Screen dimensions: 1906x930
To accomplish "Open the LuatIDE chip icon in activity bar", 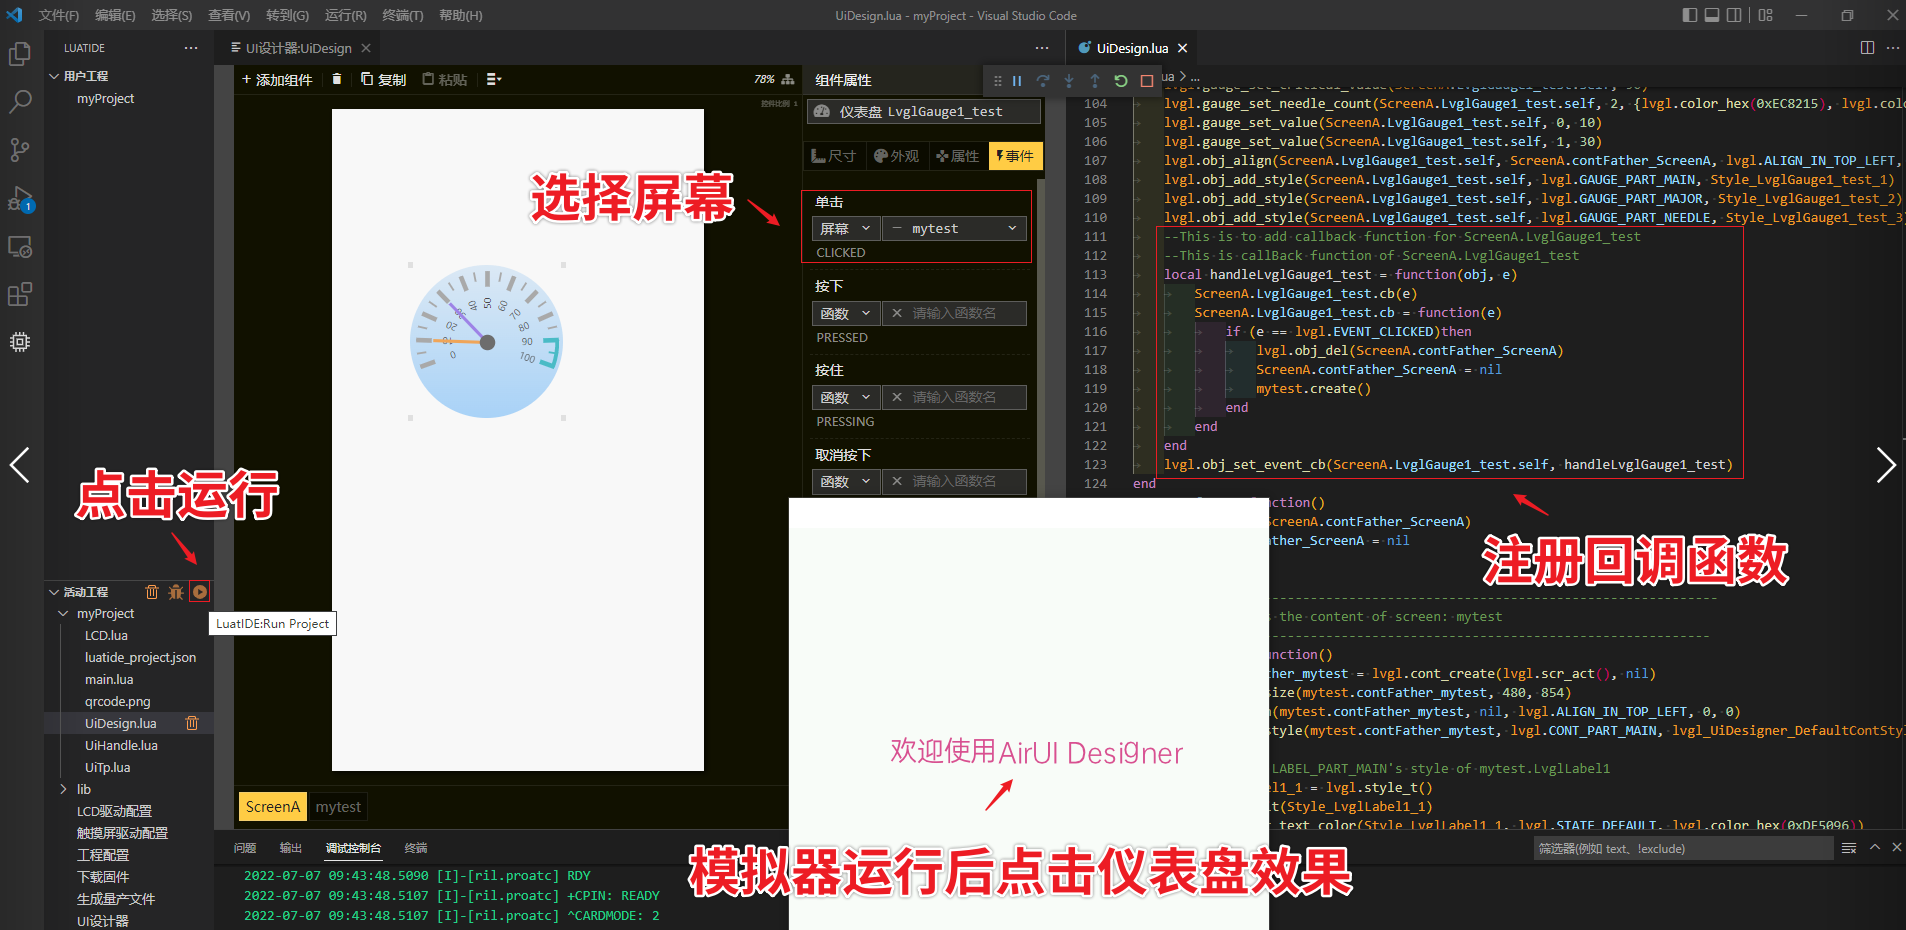I will point(20,342).
